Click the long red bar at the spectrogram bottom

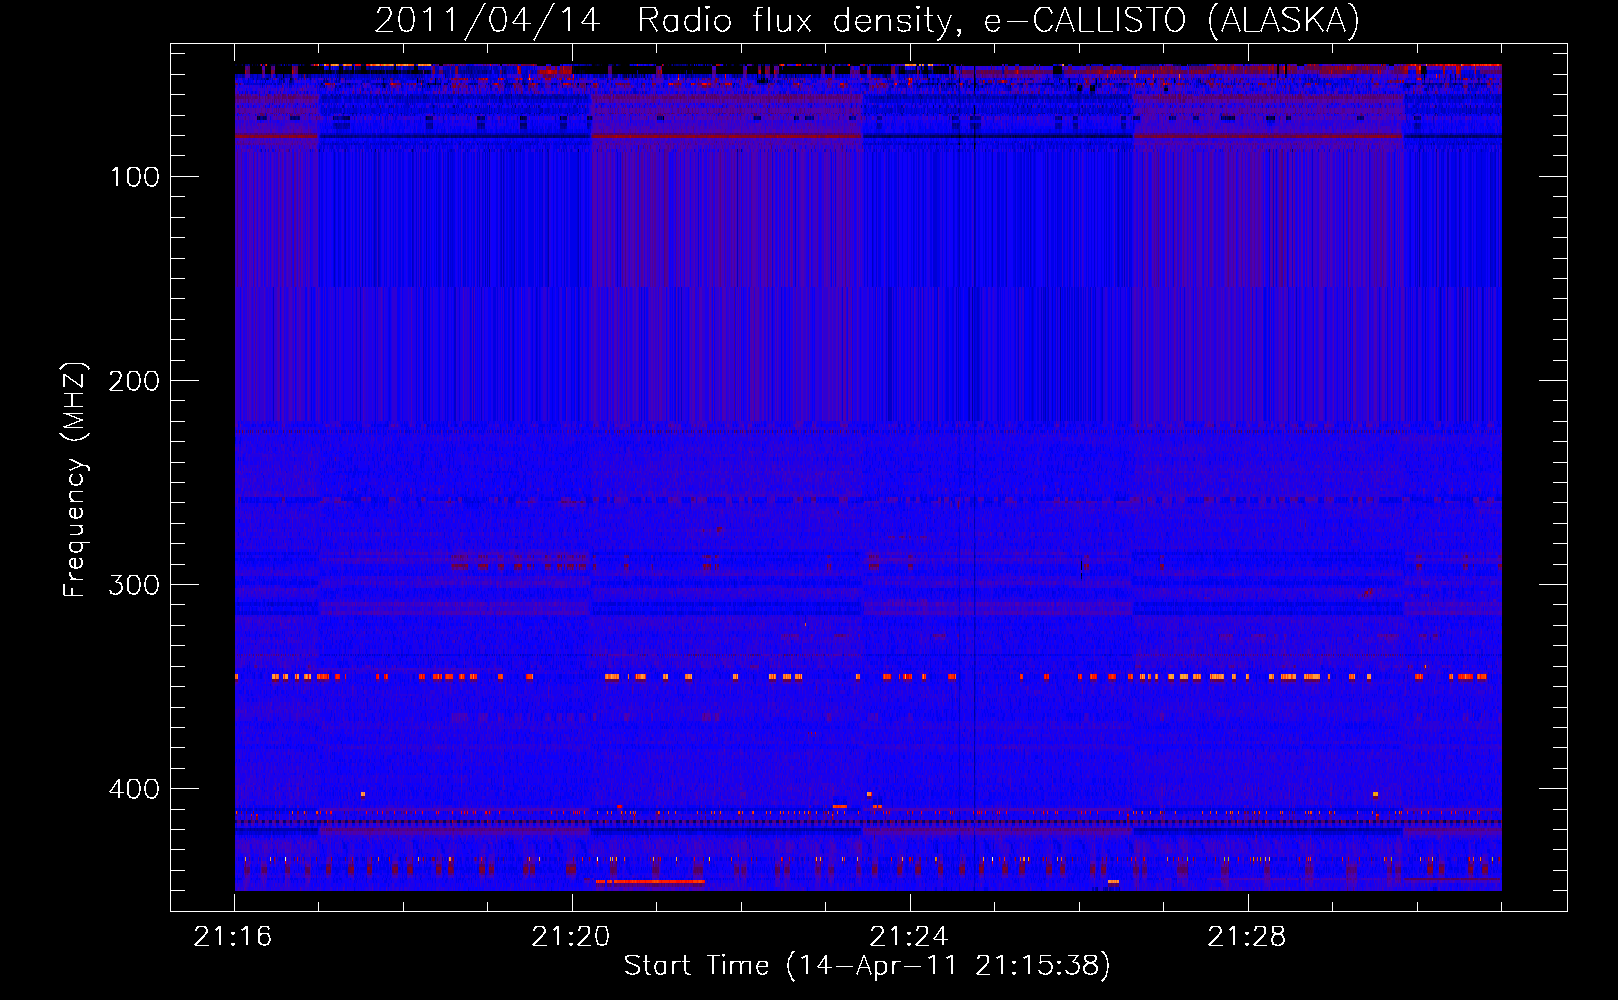coord(650,882)
